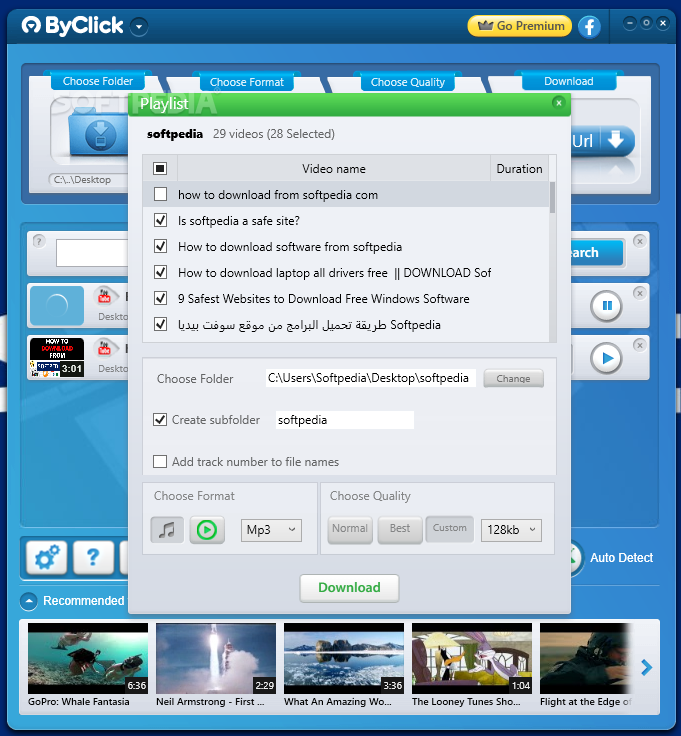Select Custom quality

click(x=450, y=529)
